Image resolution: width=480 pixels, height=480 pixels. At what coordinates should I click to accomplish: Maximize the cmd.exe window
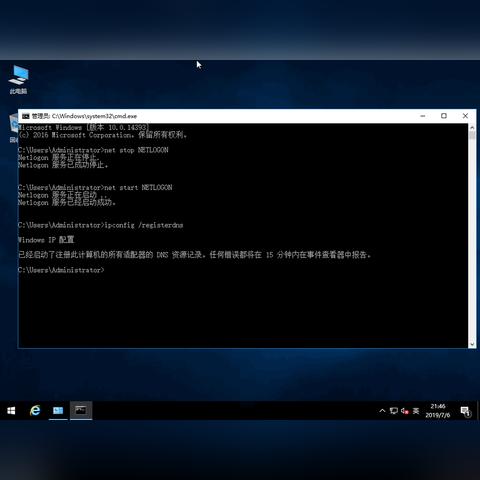444,116
